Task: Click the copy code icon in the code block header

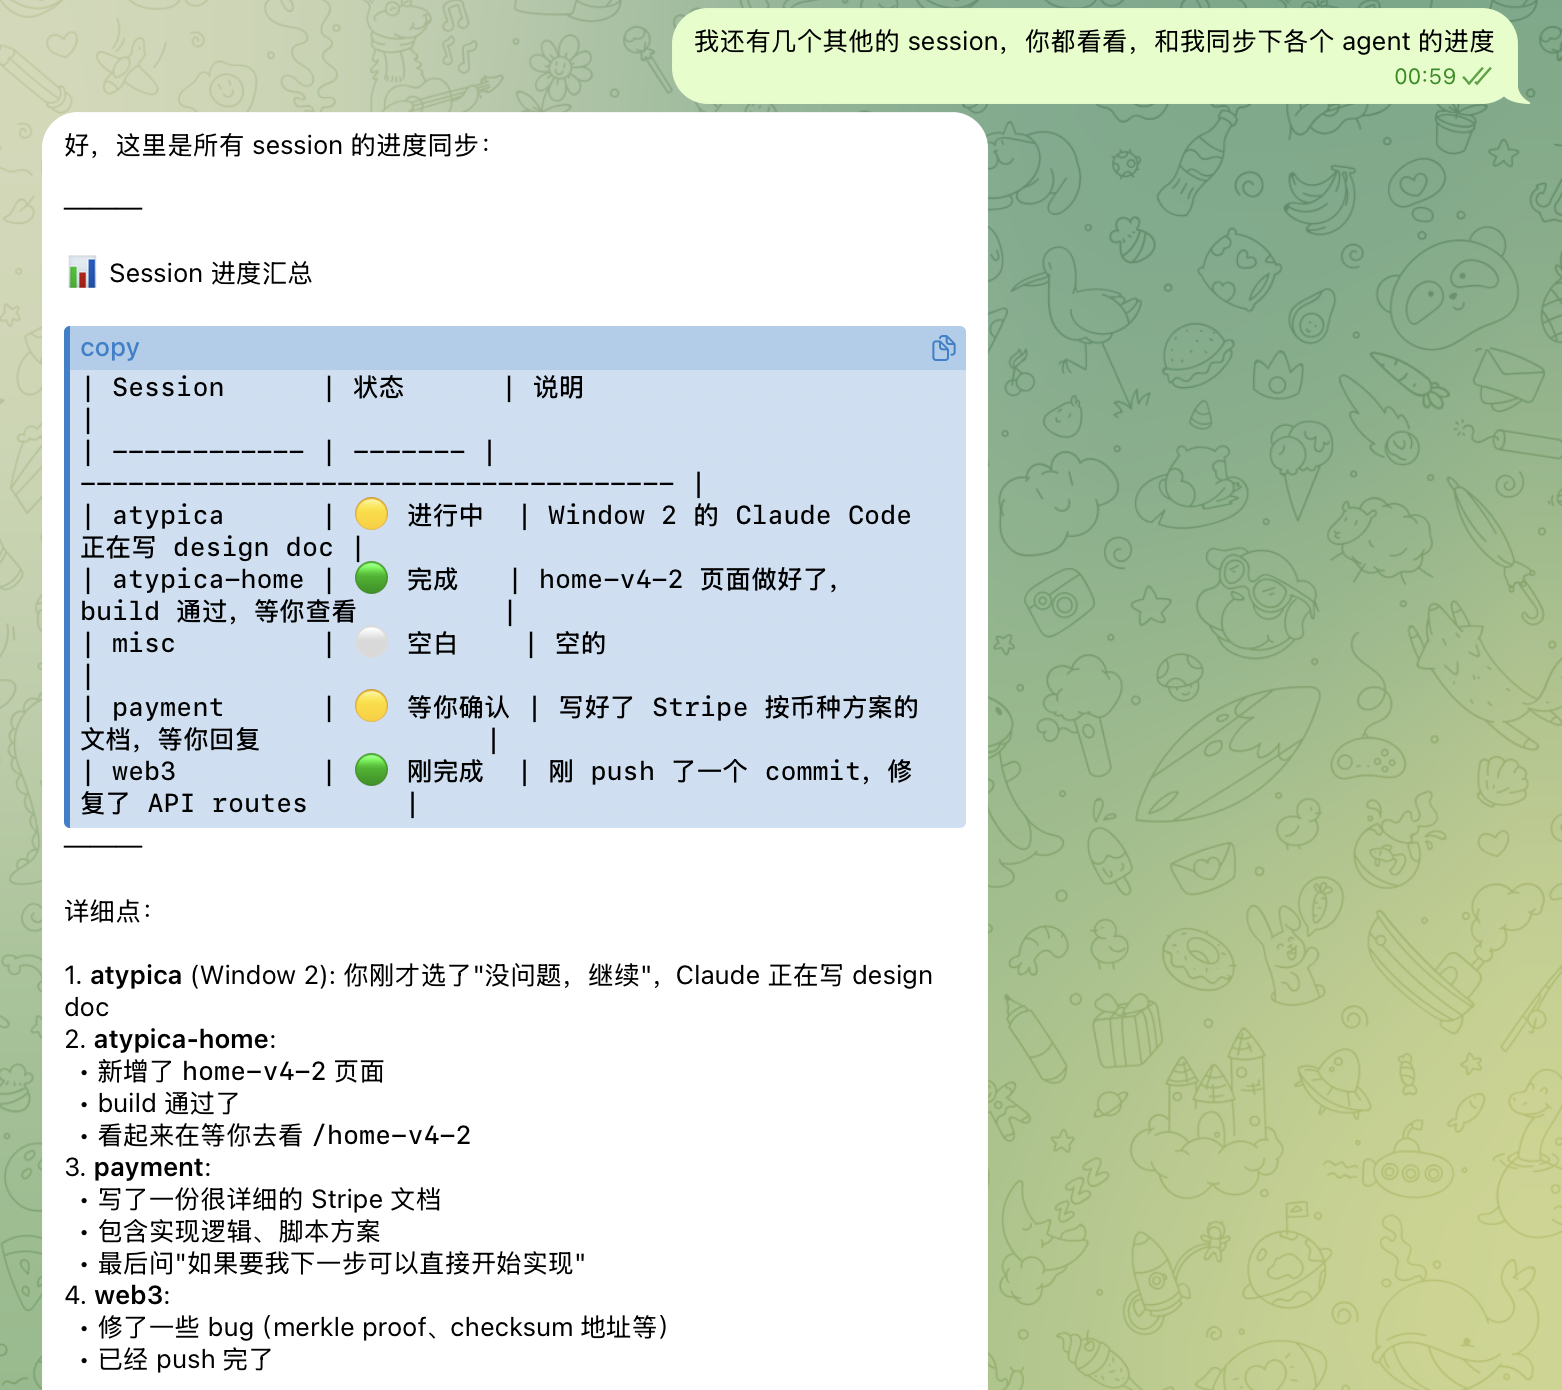Action: coord(943,348)
